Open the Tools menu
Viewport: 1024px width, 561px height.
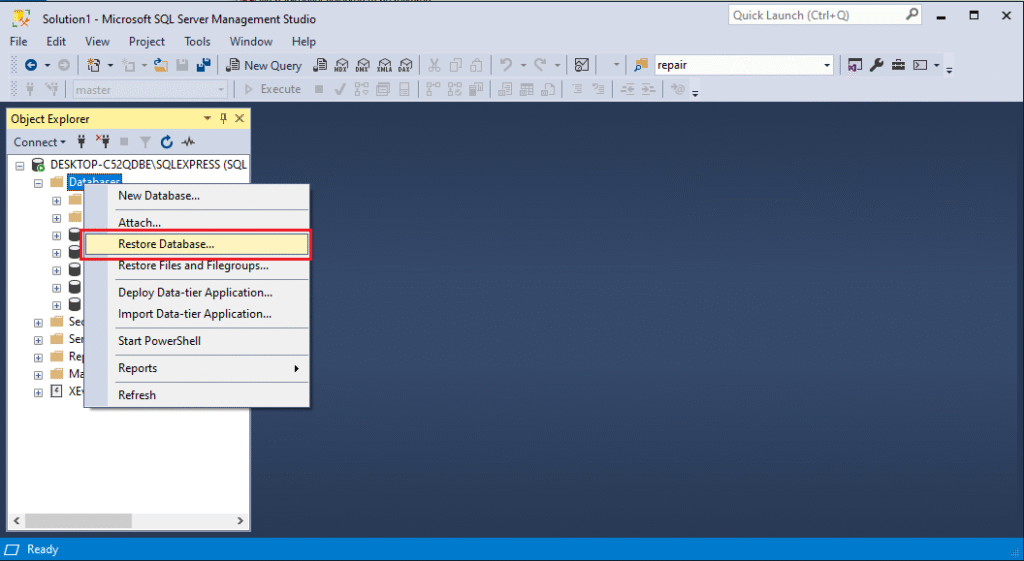[197, 41]
